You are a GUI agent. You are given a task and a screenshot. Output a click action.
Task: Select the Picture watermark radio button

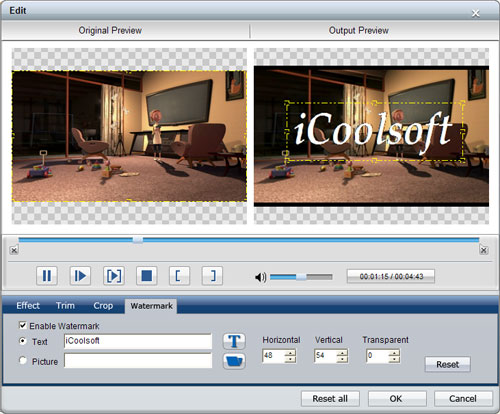[x=23, y=360]
